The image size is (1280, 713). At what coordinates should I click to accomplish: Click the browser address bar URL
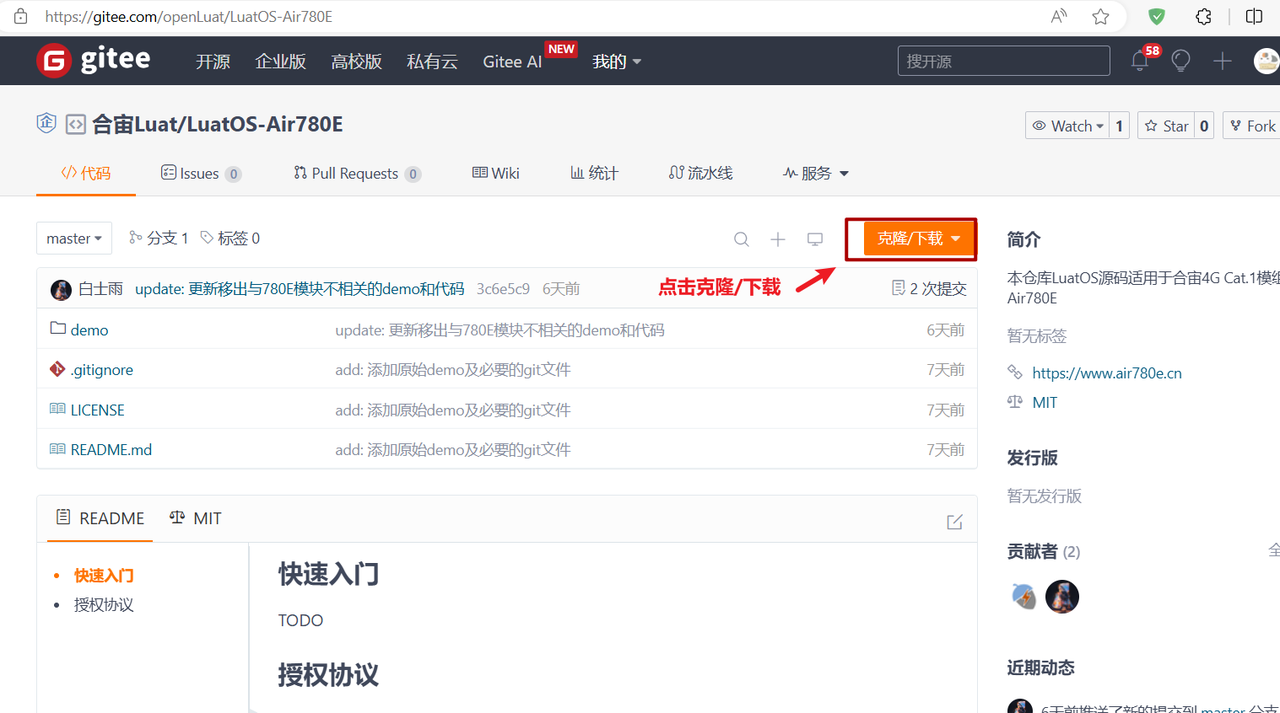189,17
